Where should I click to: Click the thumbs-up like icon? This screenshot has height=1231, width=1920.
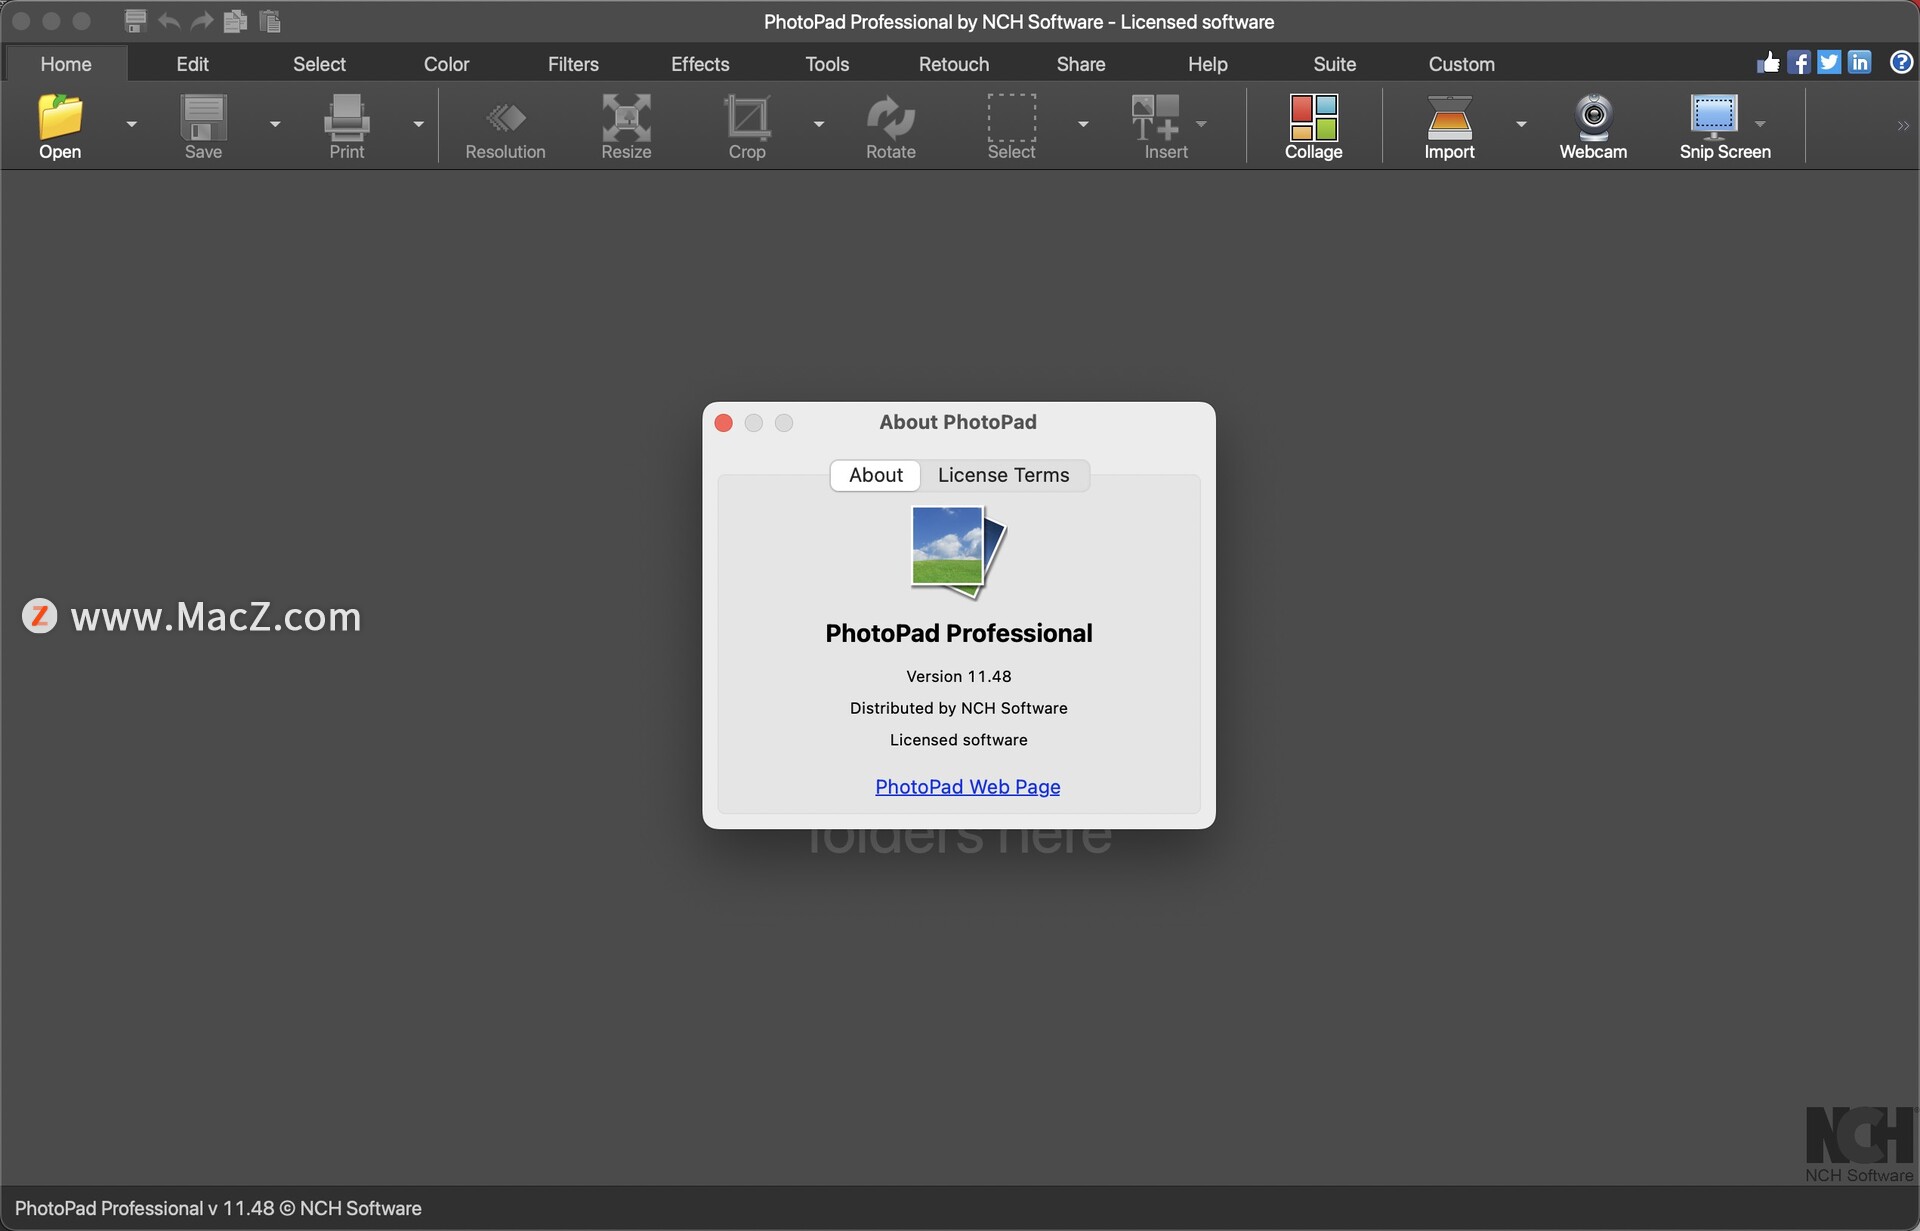(1768, 62)
